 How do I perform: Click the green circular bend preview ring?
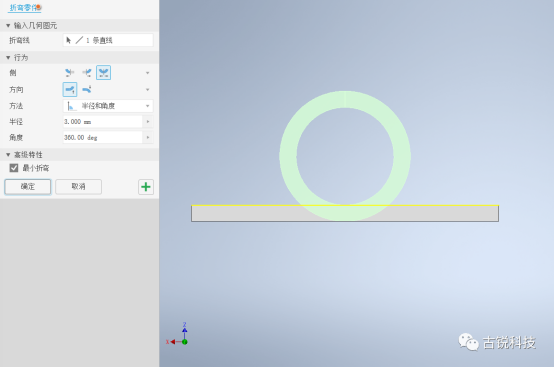[x=345, y=100]
